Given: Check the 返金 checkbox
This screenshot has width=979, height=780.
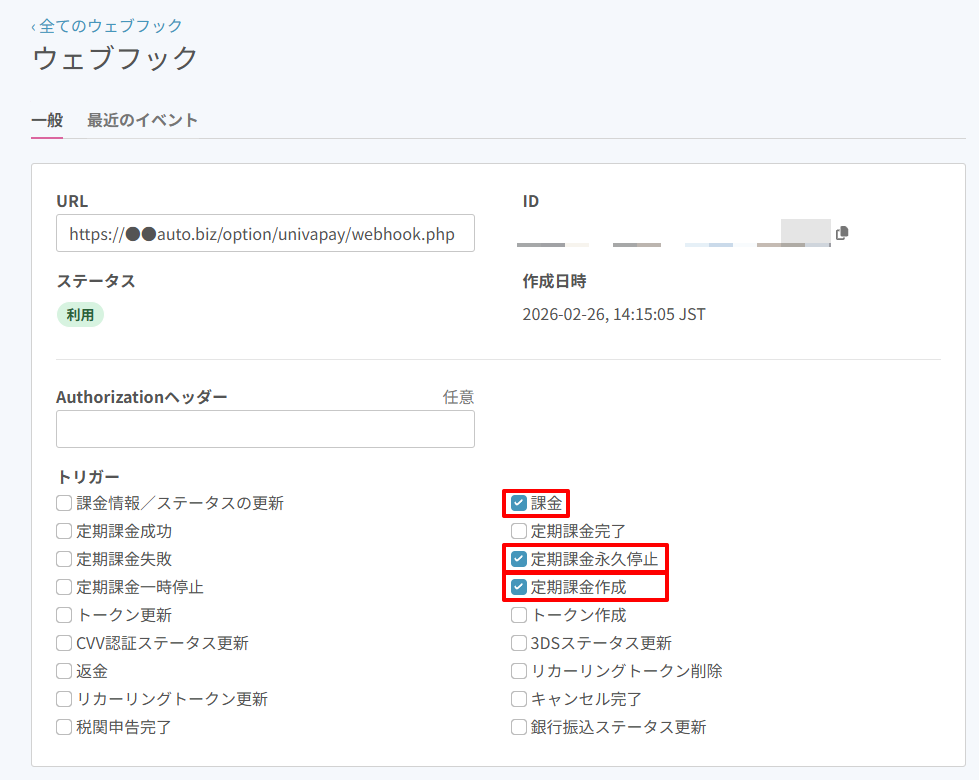Looking at the screenshot, I should (64, 671).
